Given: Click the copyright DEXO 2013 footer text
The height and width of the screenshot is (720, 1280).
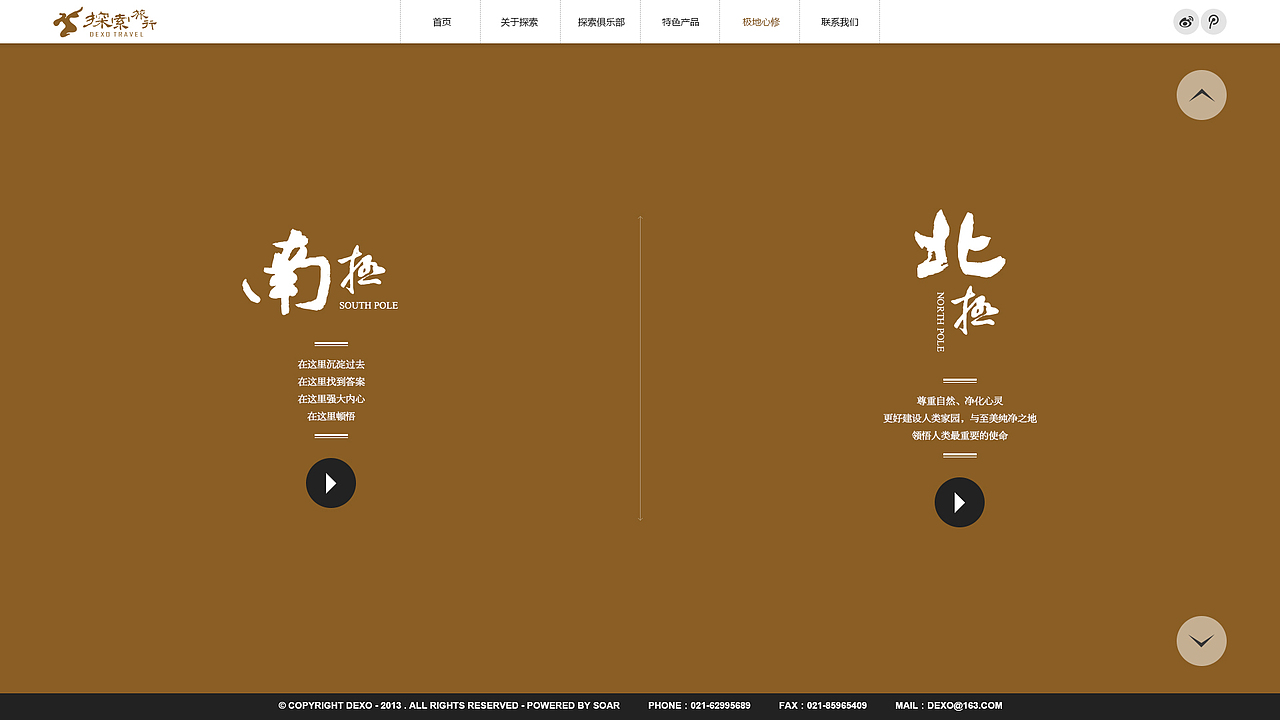Looking at the screenshot, I should point(449,706).
